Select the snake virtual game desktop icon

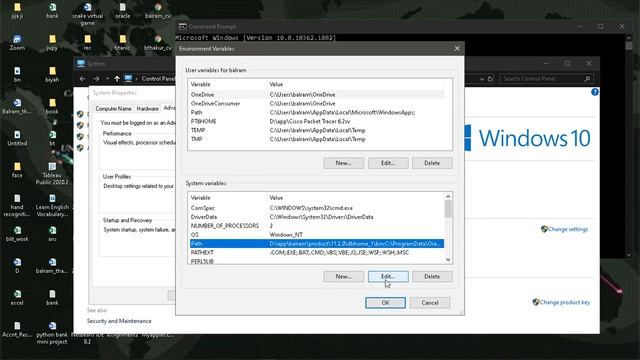point(87,14)
